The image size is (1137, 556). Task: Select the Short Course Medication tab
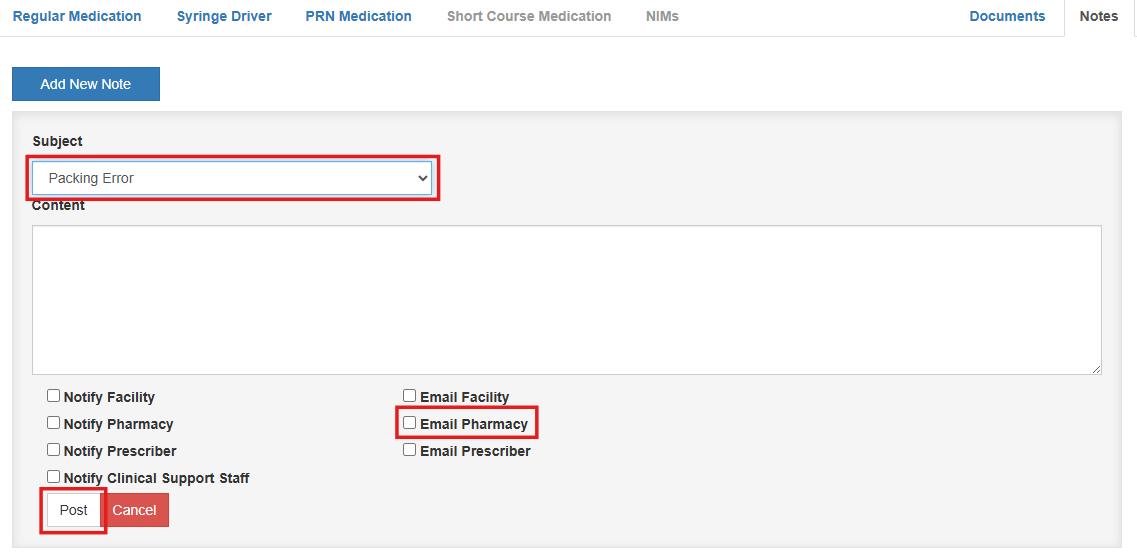click(x=529, y=16)
